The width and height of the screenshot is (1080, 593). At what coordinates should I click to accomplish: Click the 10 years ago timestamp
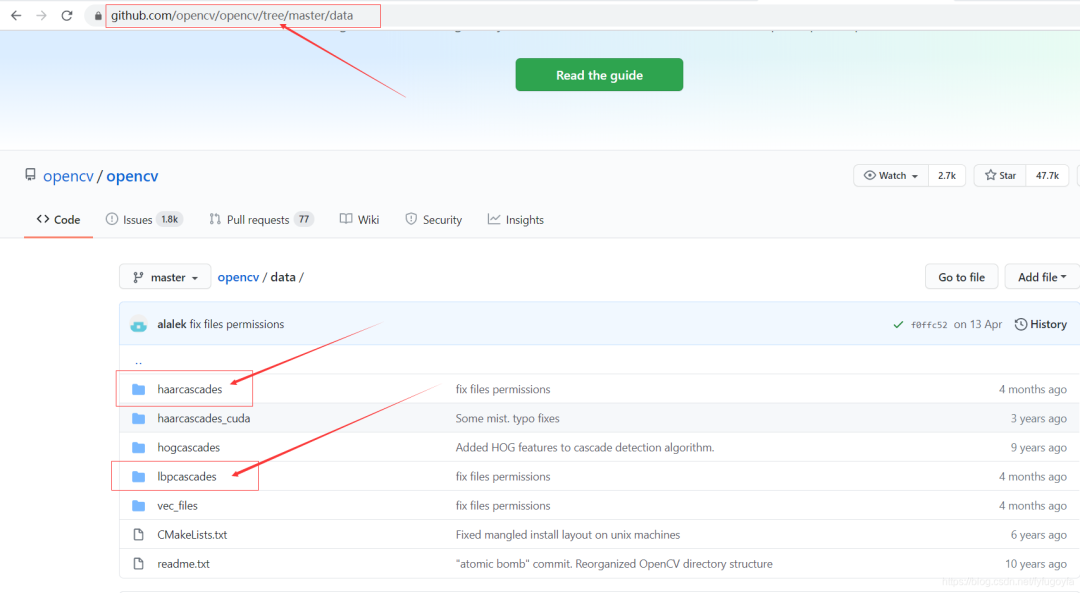click(1035, 563)
